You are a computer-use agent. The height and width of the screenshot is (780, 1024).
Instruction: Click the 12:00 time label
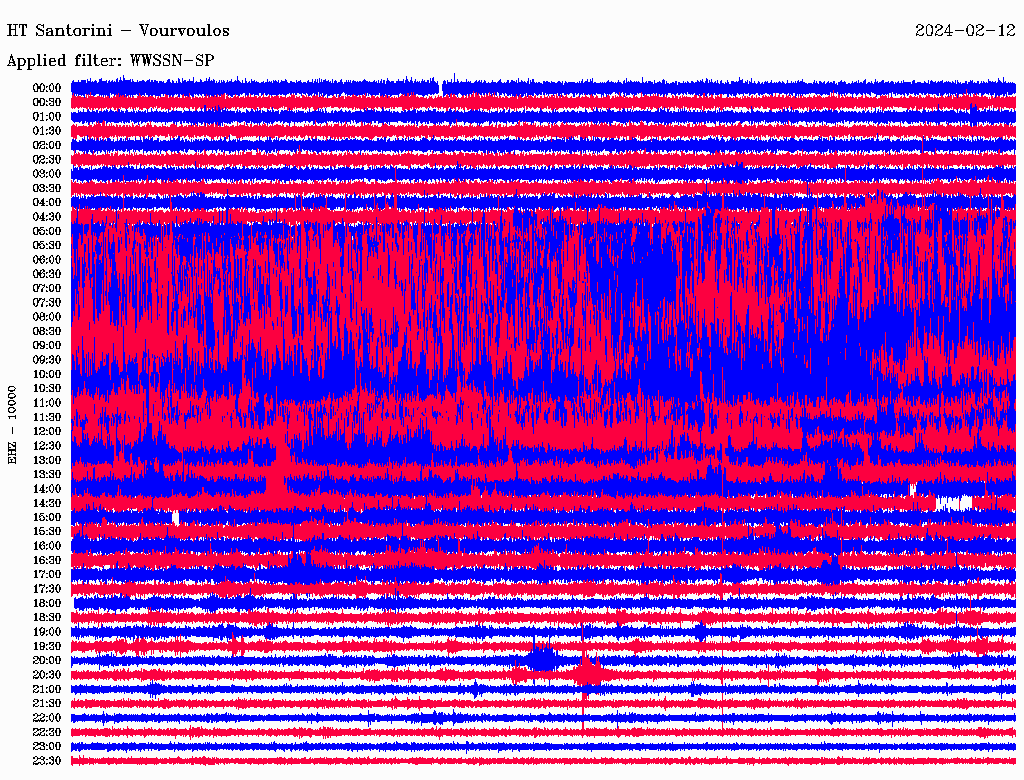pyautogui.click(x=47, y=431)
